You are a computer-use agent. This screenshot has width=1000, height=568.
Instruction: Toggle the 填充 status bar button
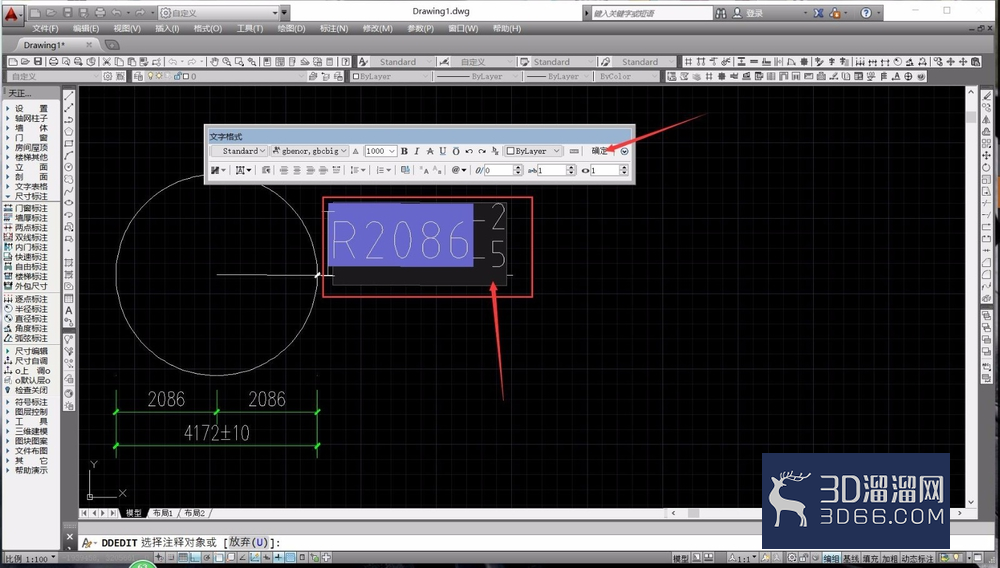pyautogui.click(x=871, y=558)
